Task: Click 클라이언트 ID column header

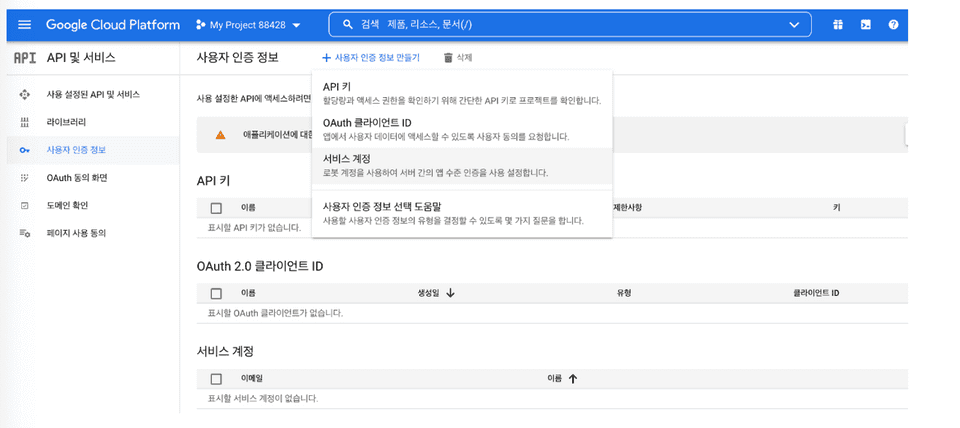Action: [x=816, y=293]
